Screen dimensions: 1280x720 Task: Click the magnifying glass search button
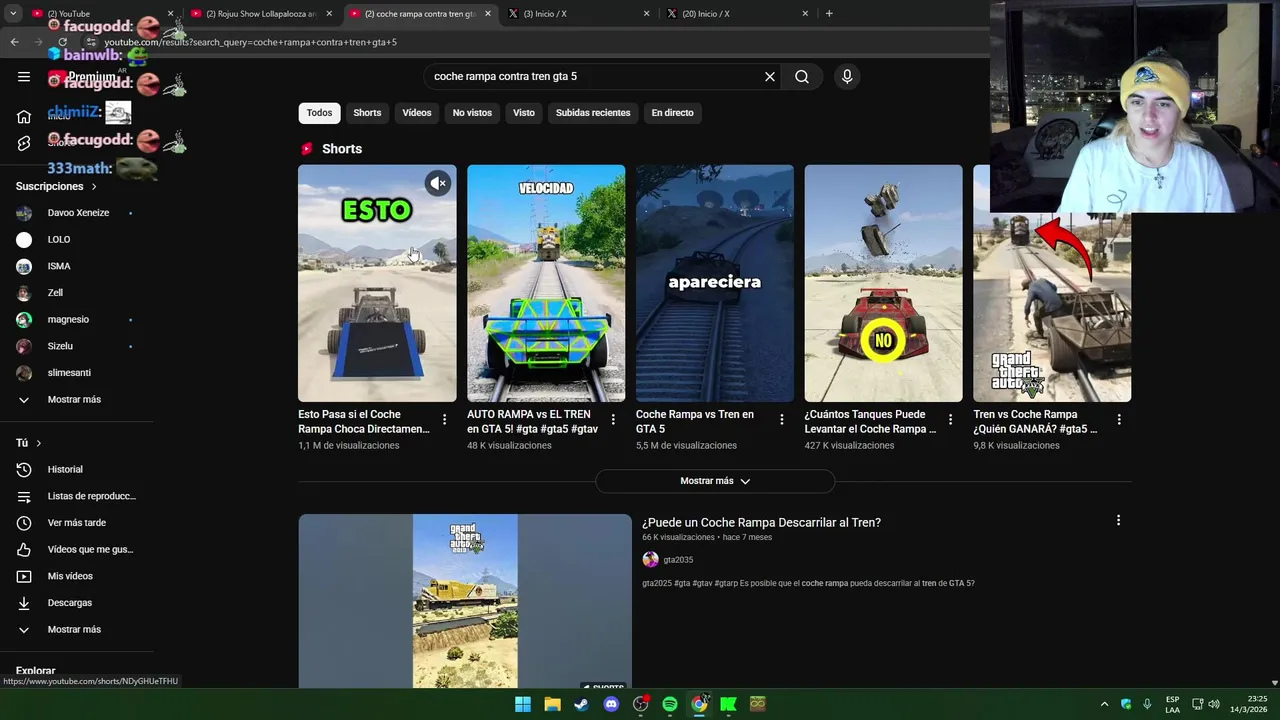802,77
